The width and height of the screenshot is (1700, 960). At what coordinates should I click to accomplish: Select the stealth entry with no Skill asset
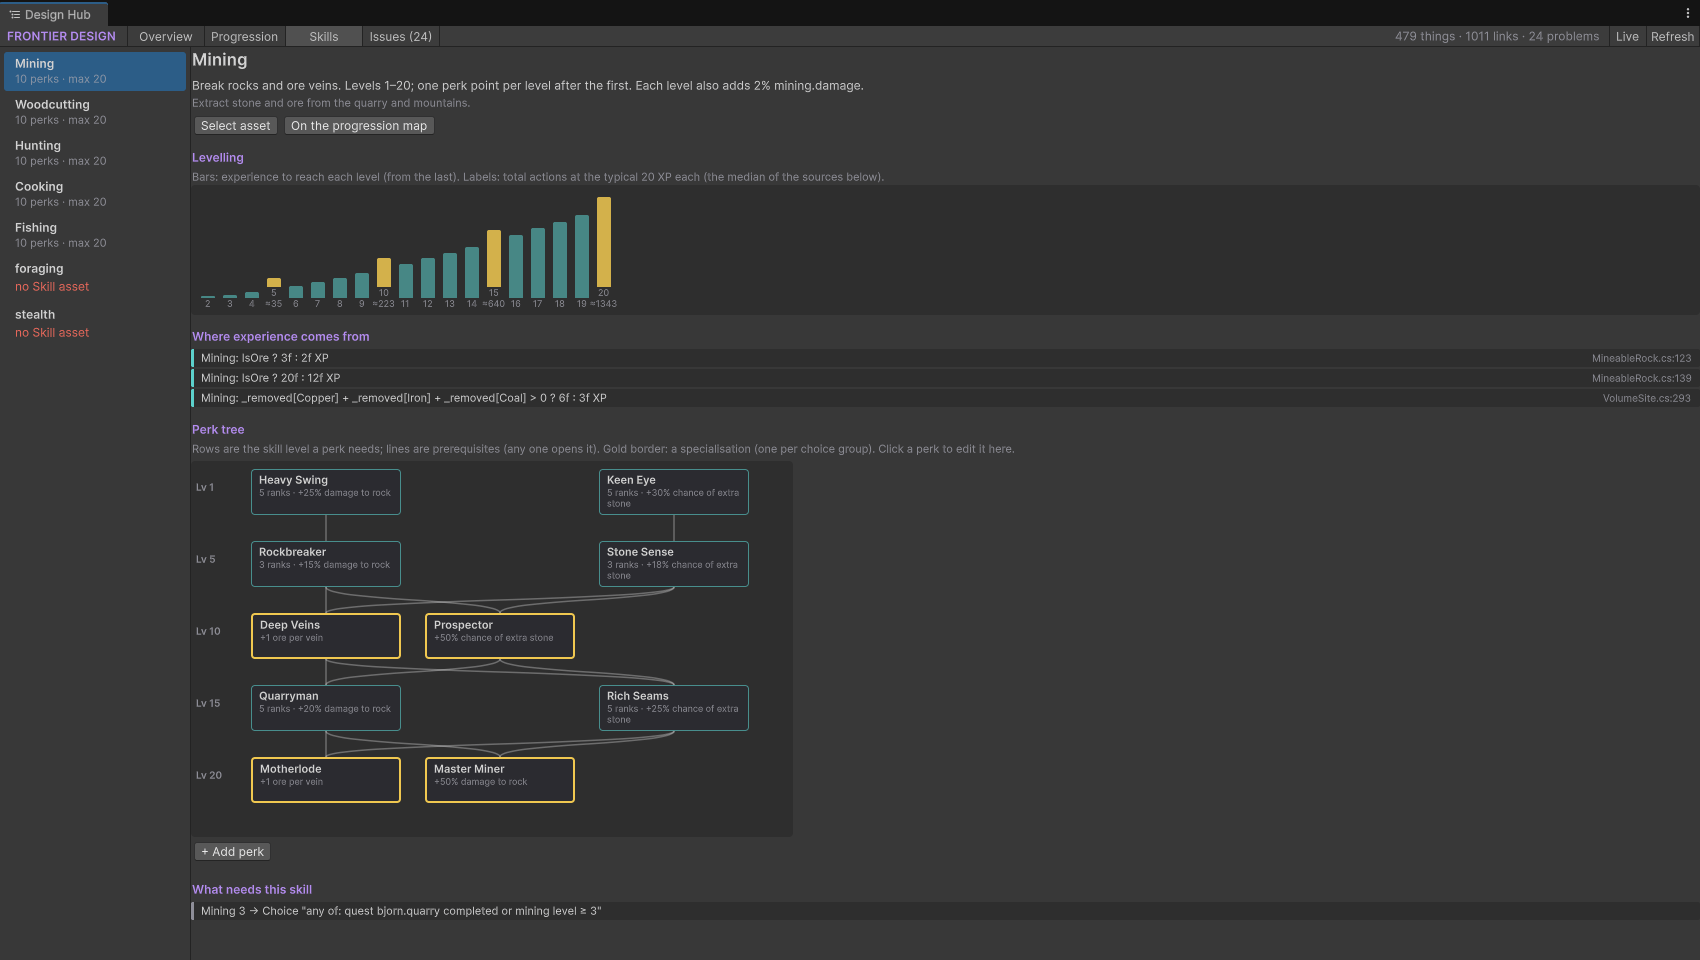tap(95, 324)
